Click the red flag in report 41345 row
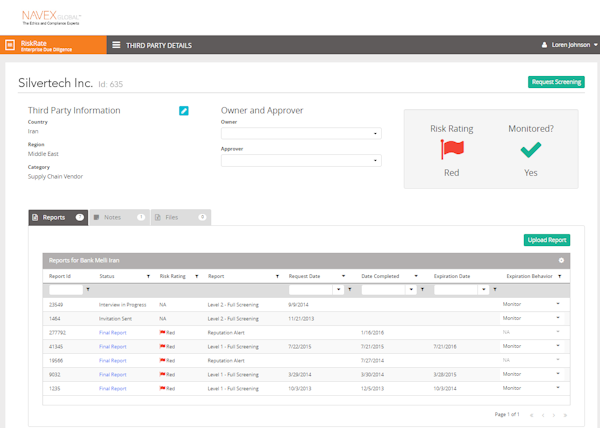Screen dimensions: 600x428 click(162, 347)
